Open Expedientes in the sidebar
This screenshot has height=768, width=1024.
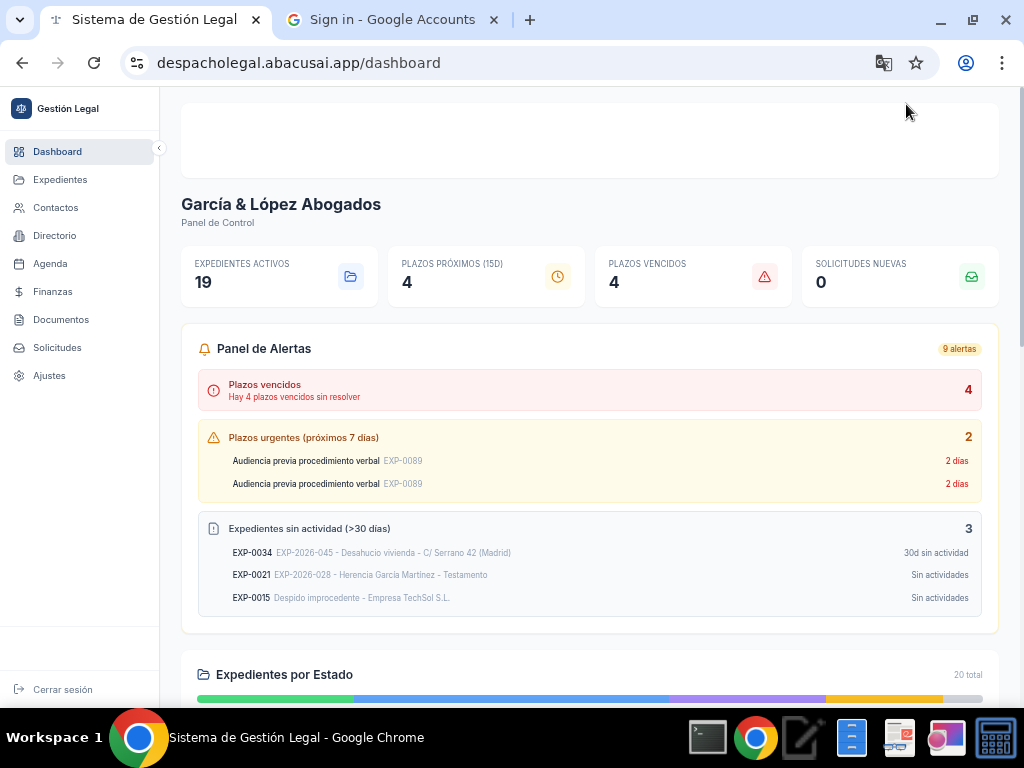point(59,180)
